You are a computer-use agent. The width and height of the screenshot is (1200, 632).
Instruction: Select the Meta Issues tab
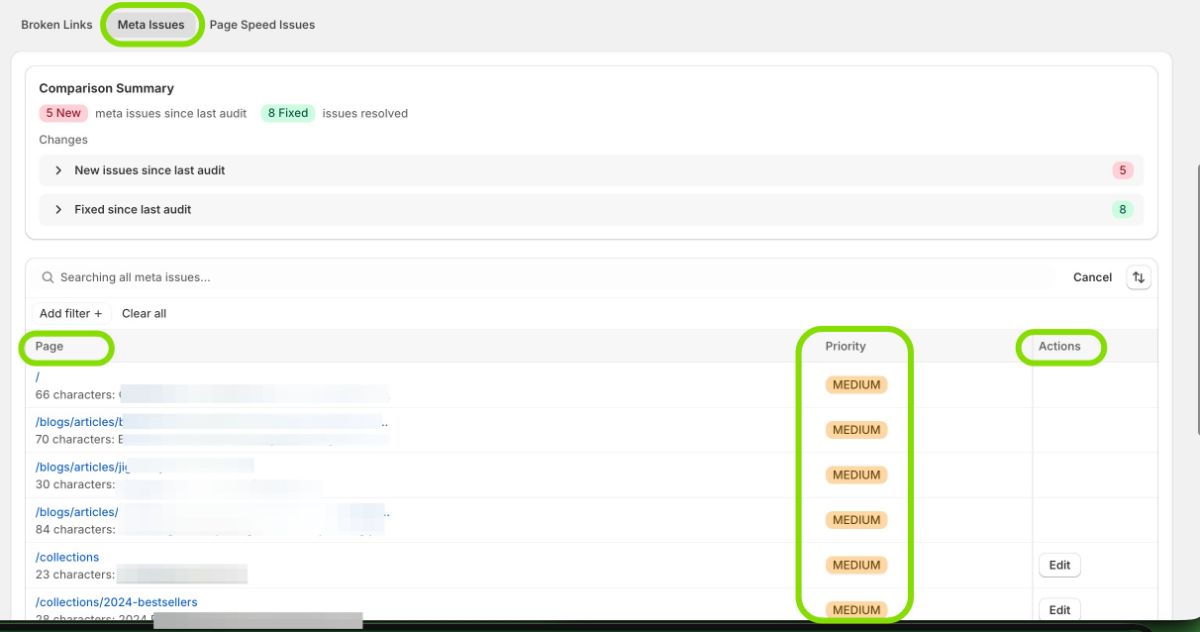pyautogui.click(x=151, y=25)
